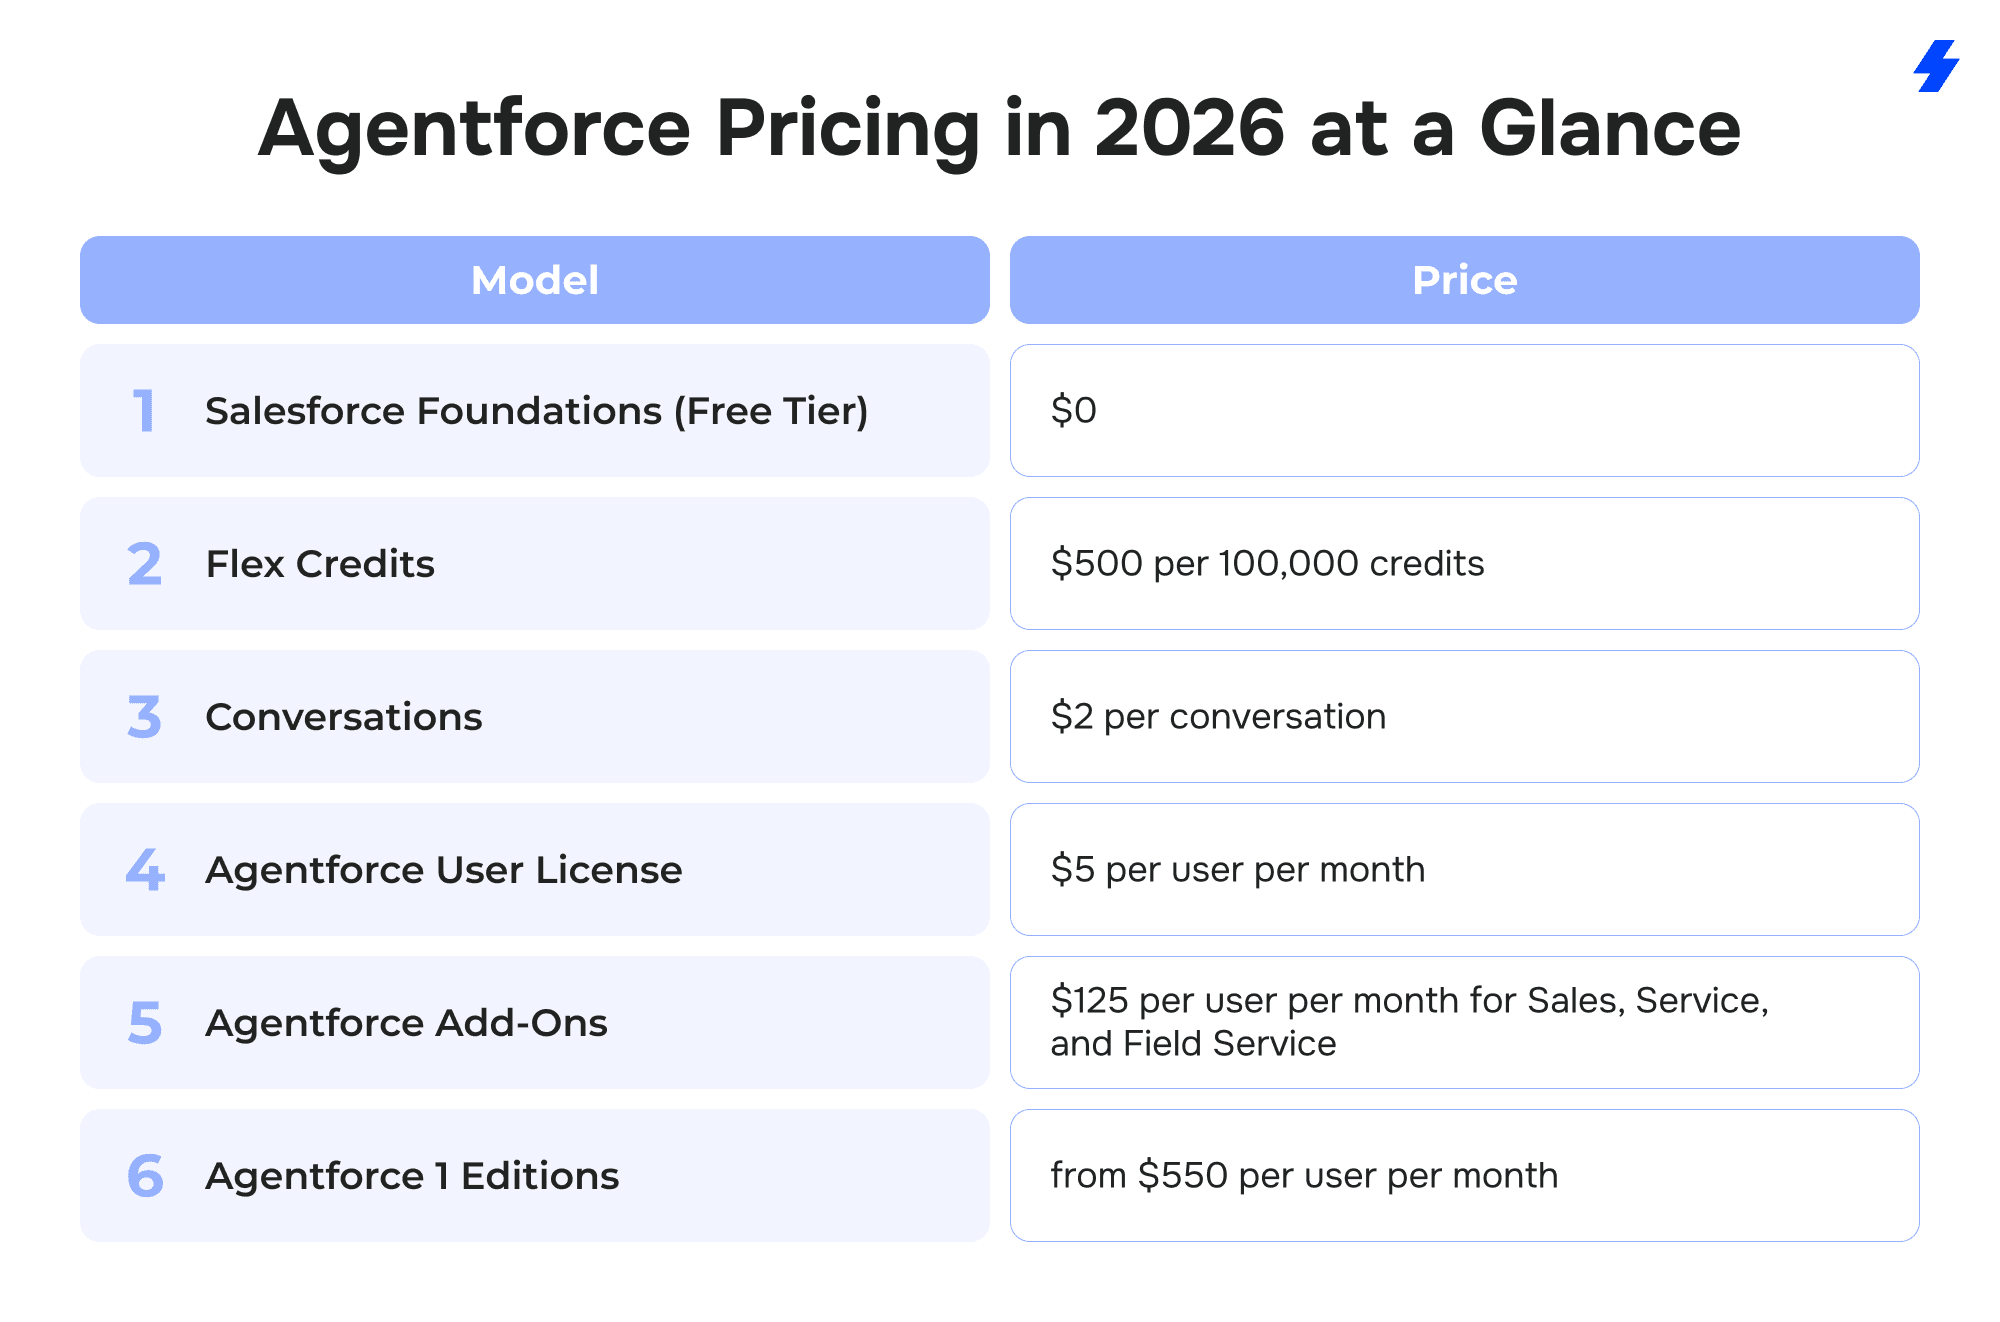The image size is (2000, 1322).
Task: Click Agentforce 1 Editions label
Action: pos(412,1176)
